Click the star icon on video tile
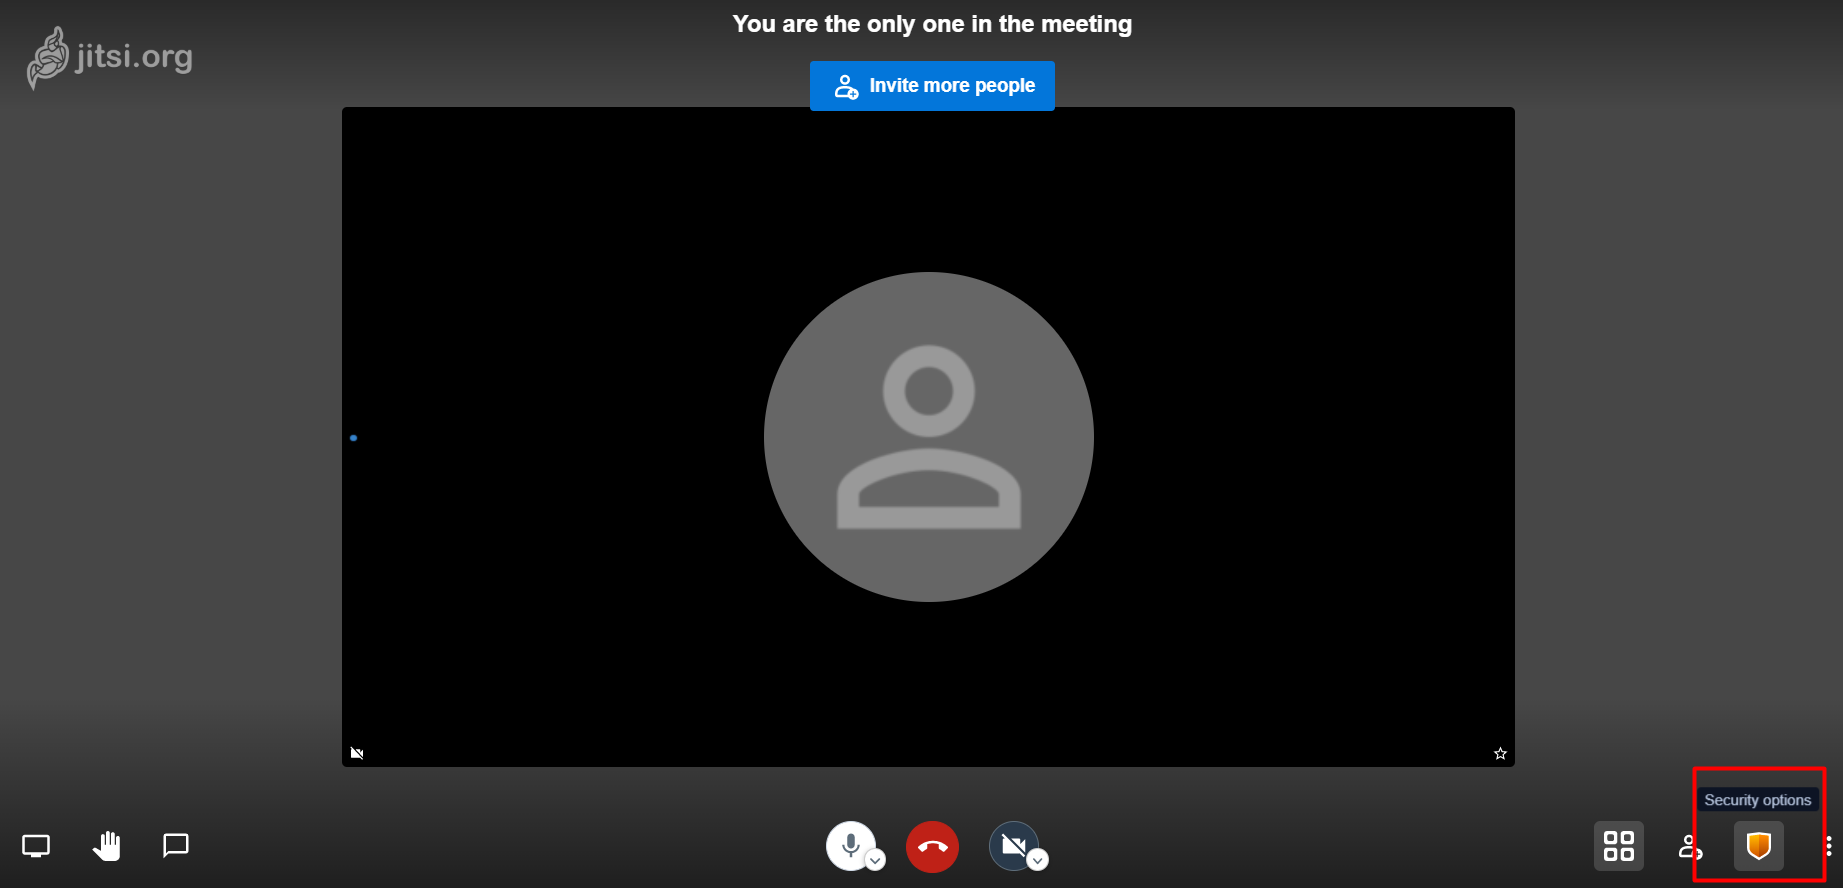Image resolution: width=1843 pixels, height=888 pixels. (1500, 753)
